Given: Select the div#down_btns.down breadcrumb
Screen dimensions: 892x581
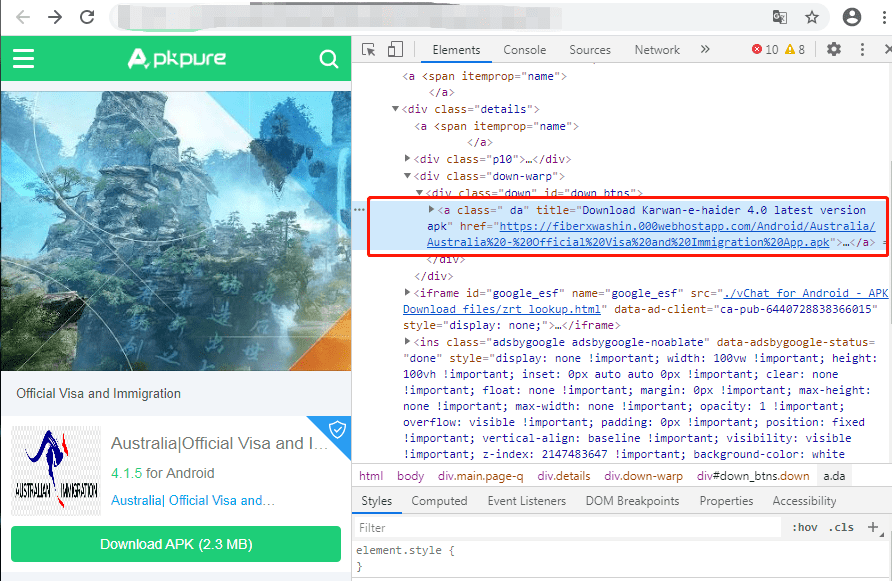Looking at the screenshot, I should (x=753, y=476).
